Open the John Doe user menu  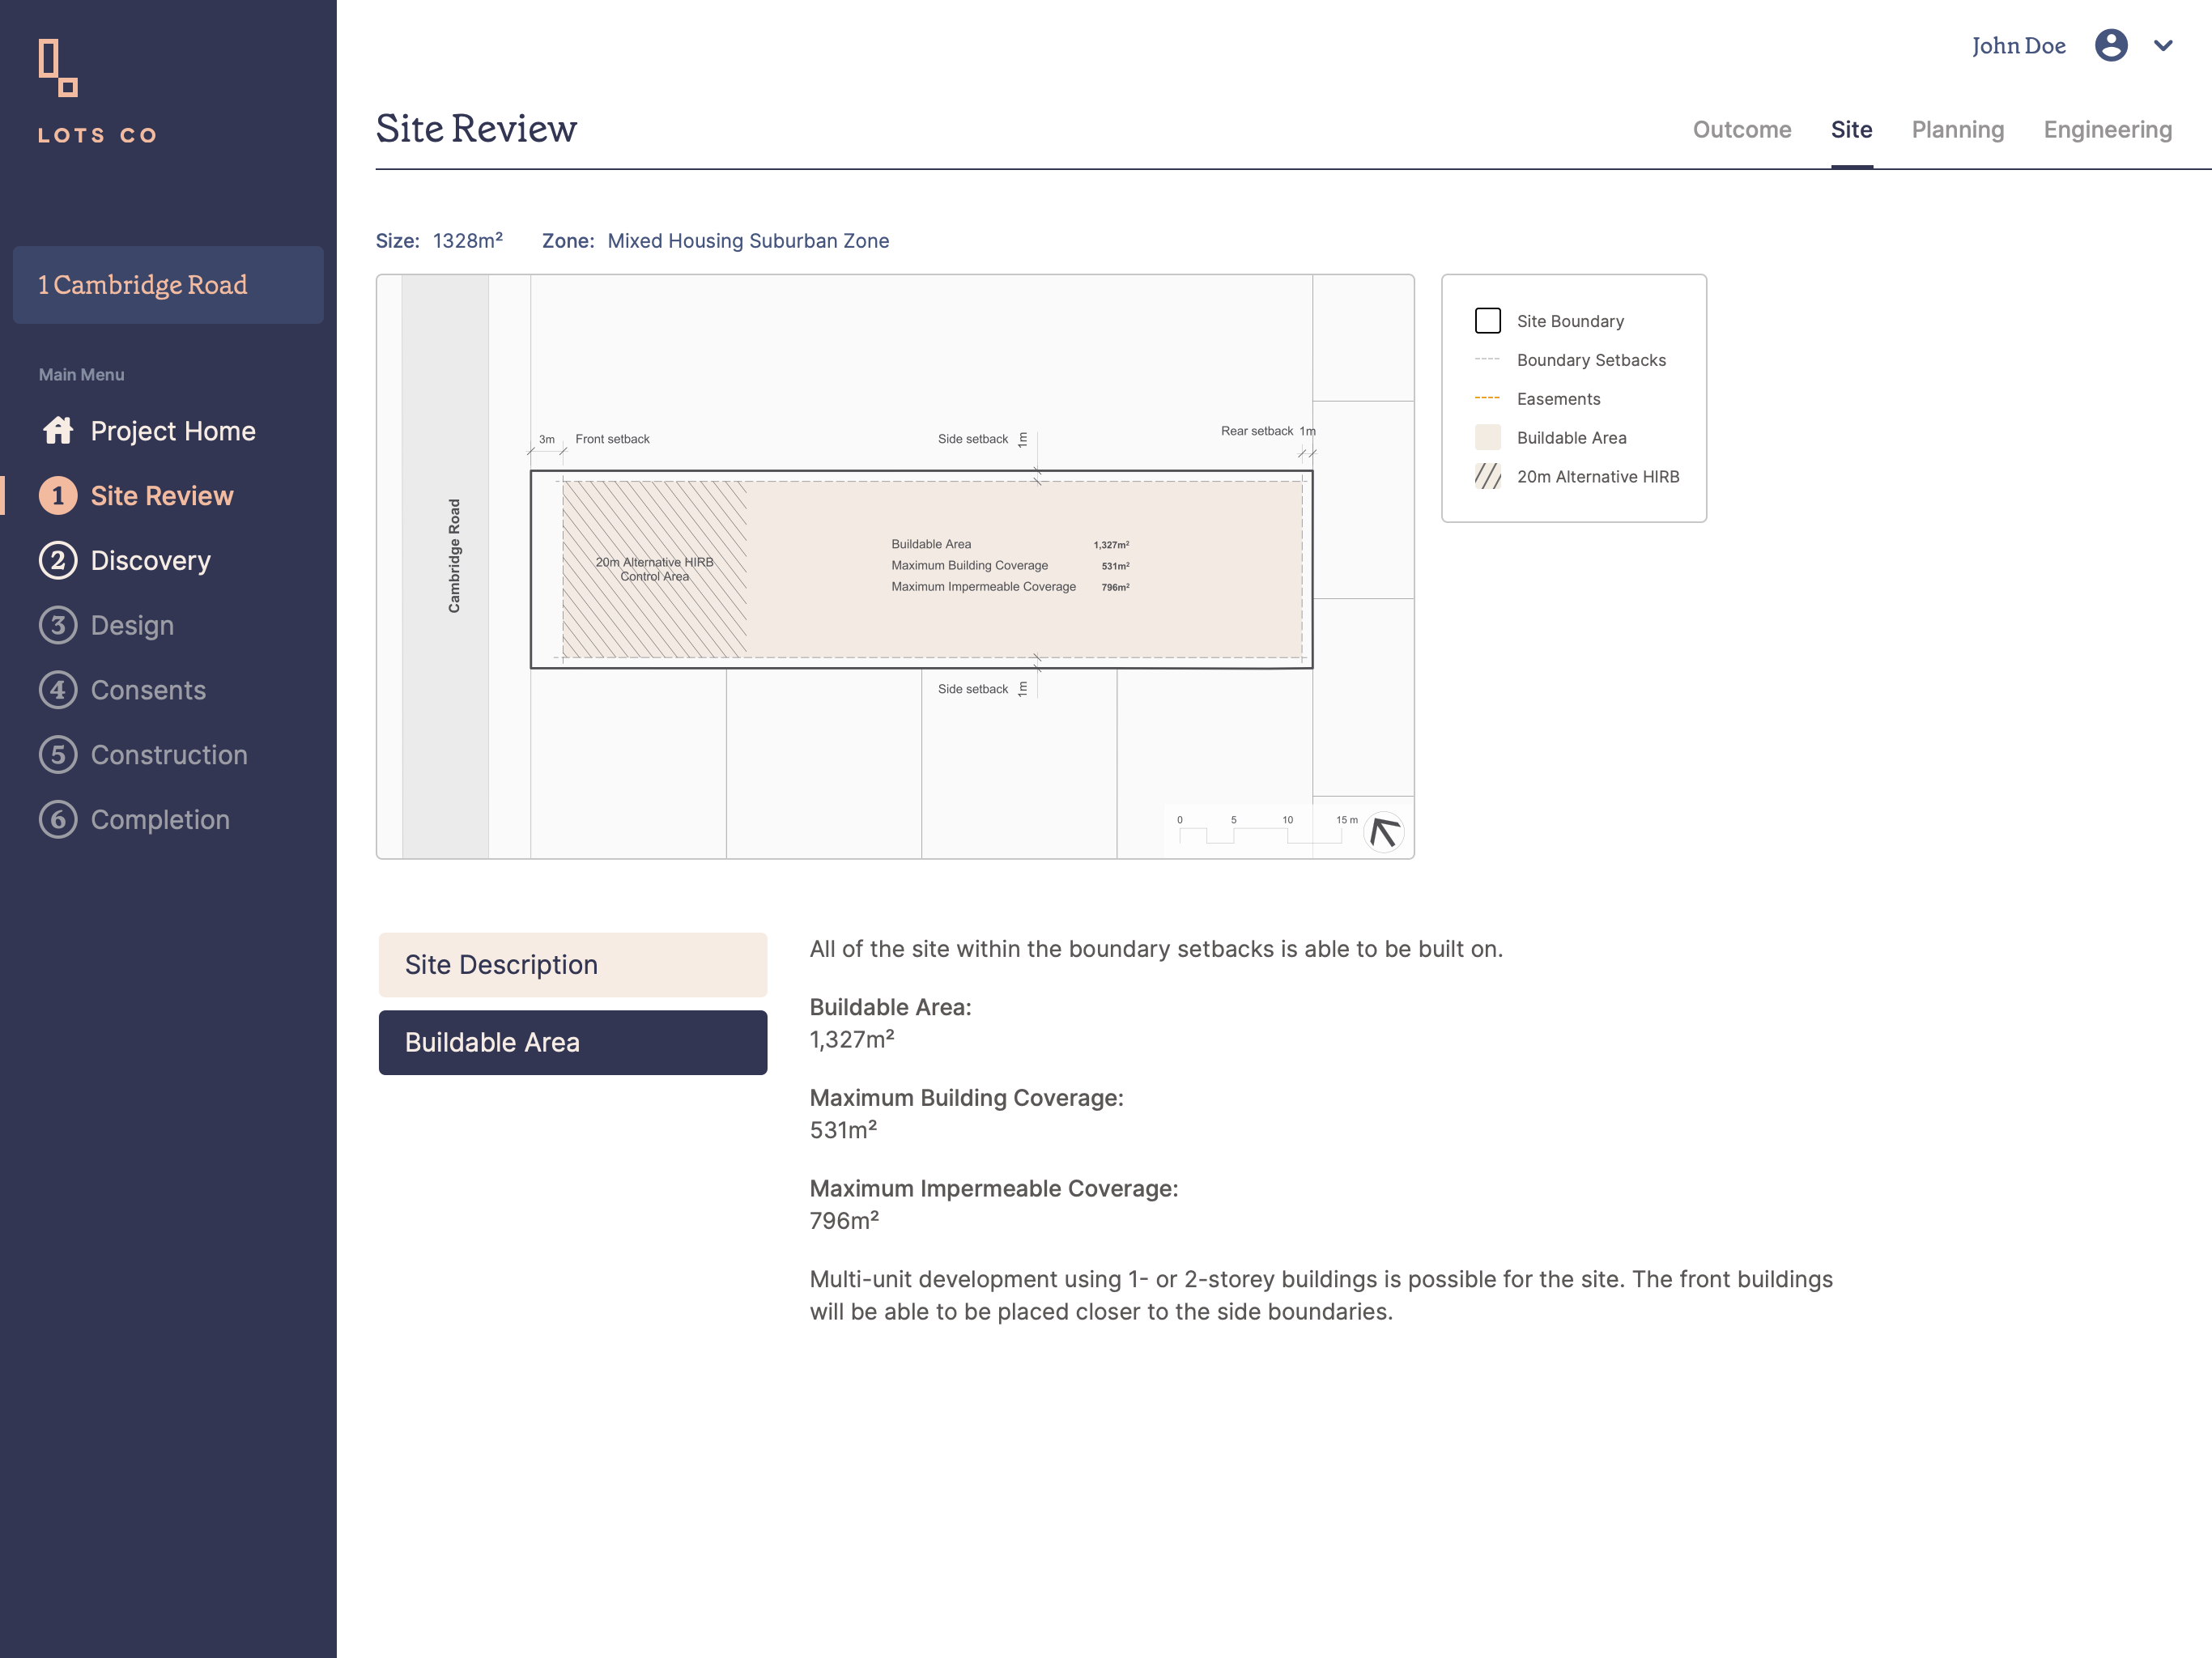2018,46
